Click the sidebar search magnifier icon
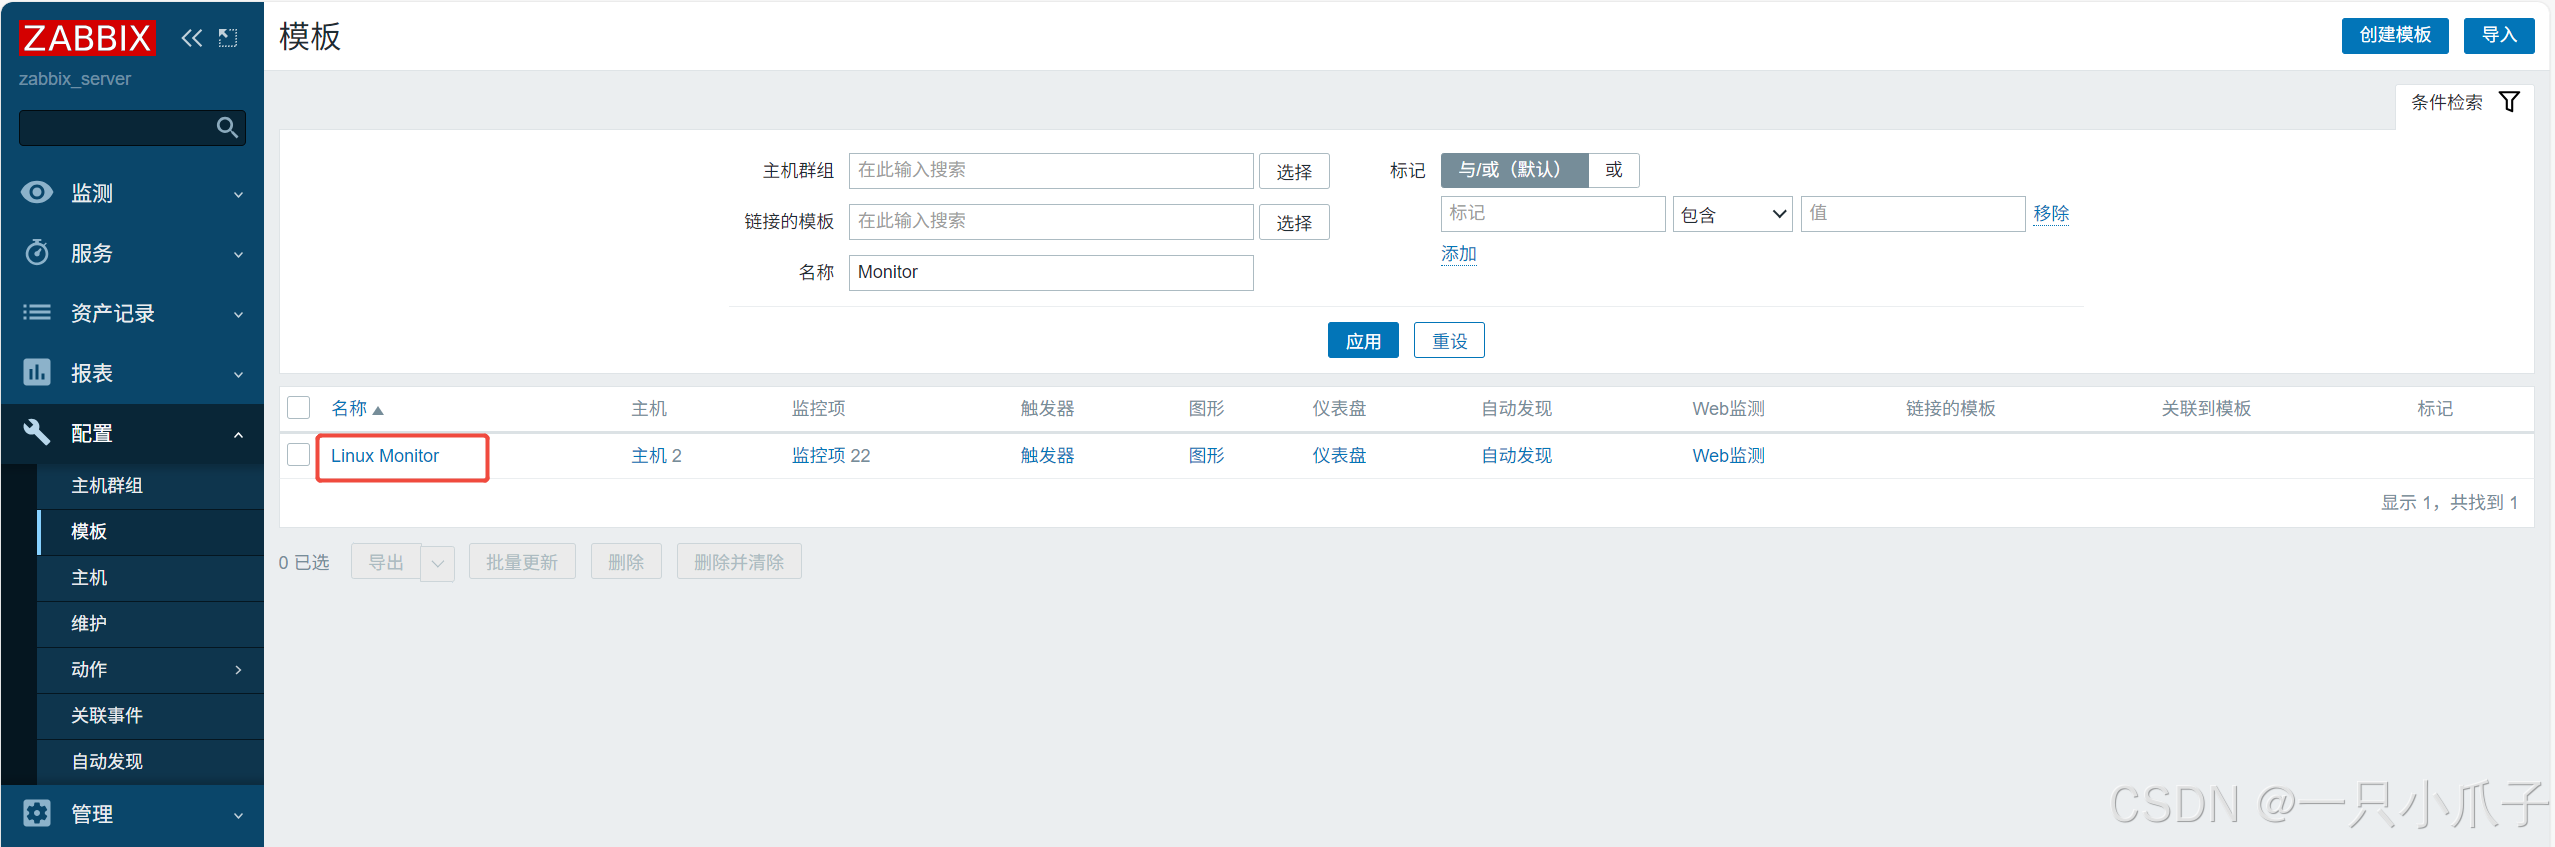This screenshot has height=847, width=2555. tap(227, 127)
